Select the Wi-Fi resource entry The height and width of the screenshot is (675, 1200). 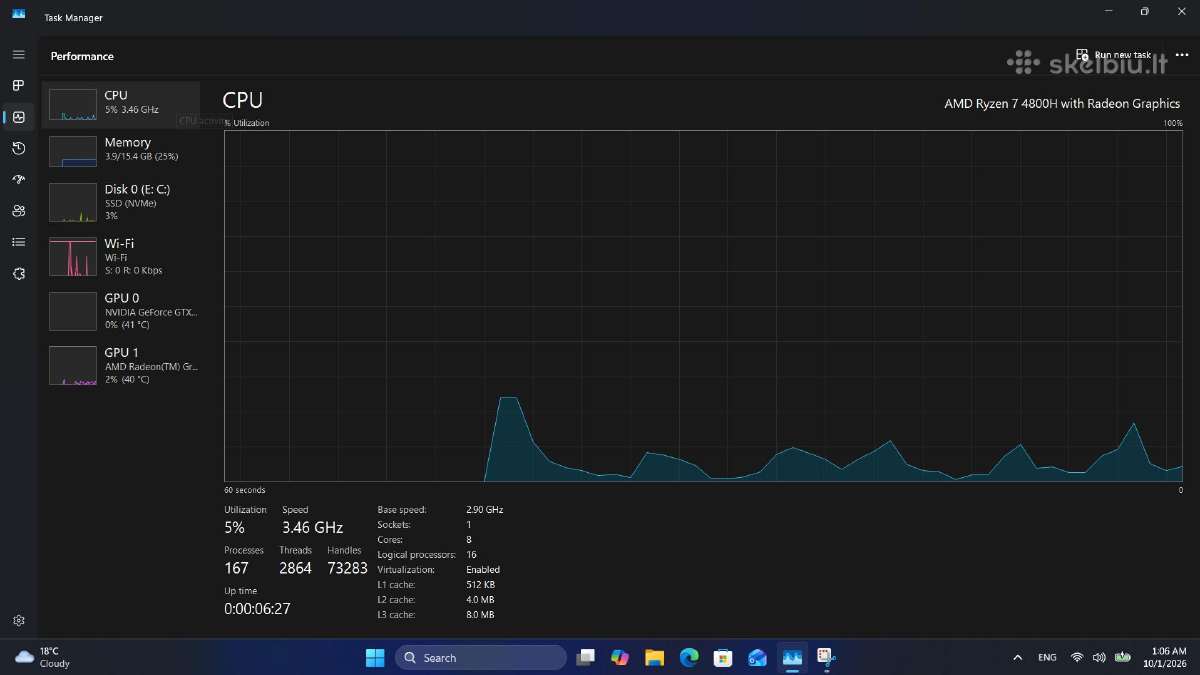[121, 256]
